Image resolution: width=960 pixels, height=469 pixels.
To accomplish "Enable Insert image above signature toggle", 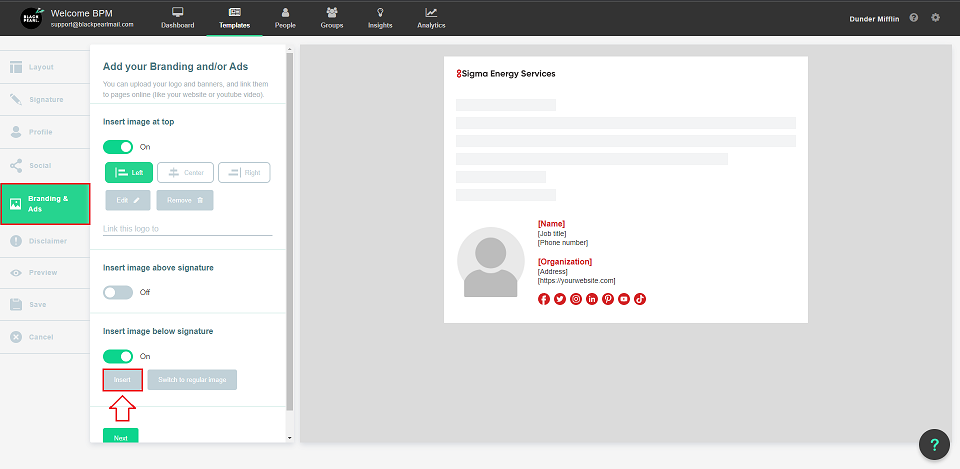I will [118, 292].
